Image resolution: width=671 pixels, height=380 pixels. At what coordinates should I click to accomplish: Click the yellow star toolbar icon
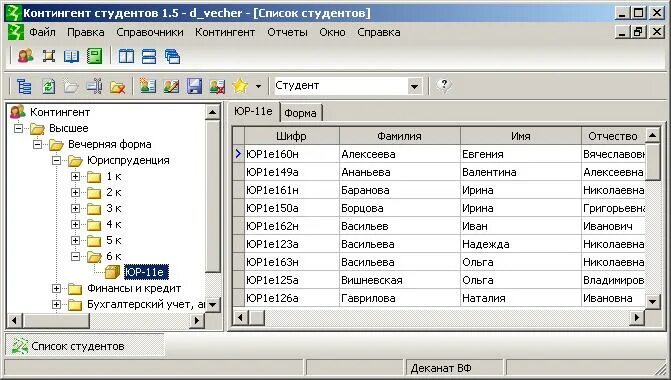240,86
